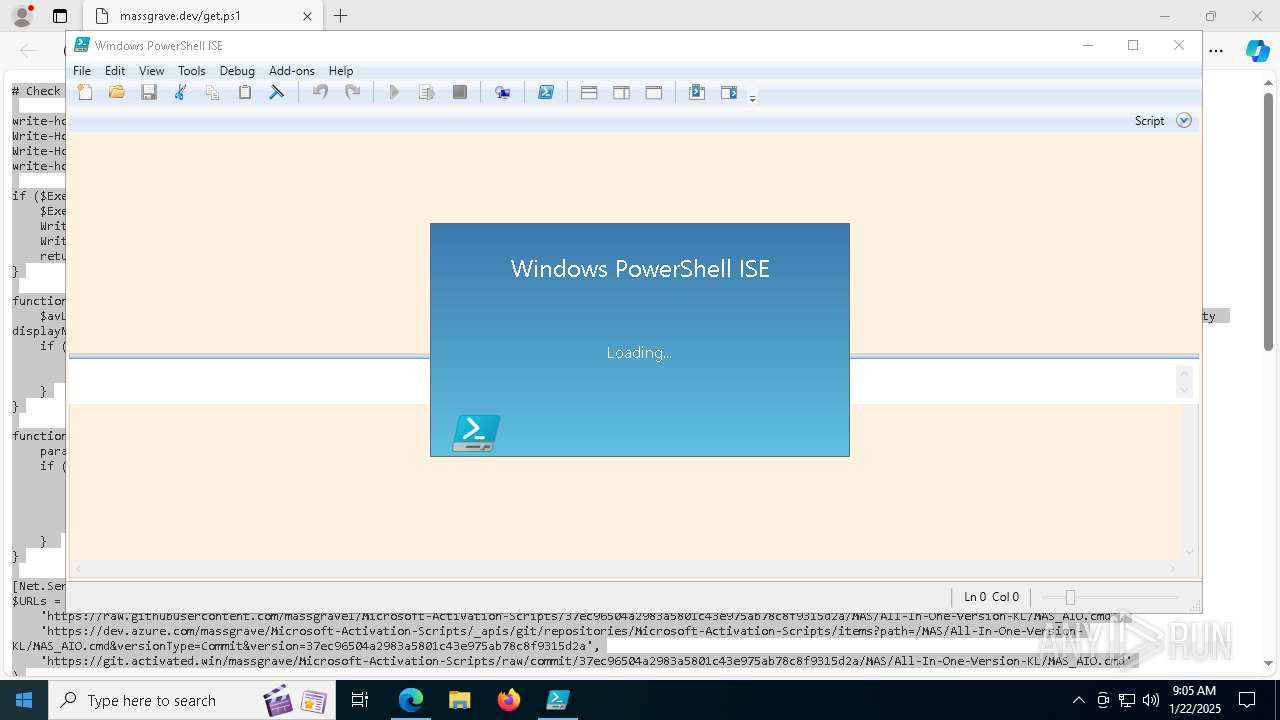Click the Edge page scroll down arrow

[x=1268, y=663]
